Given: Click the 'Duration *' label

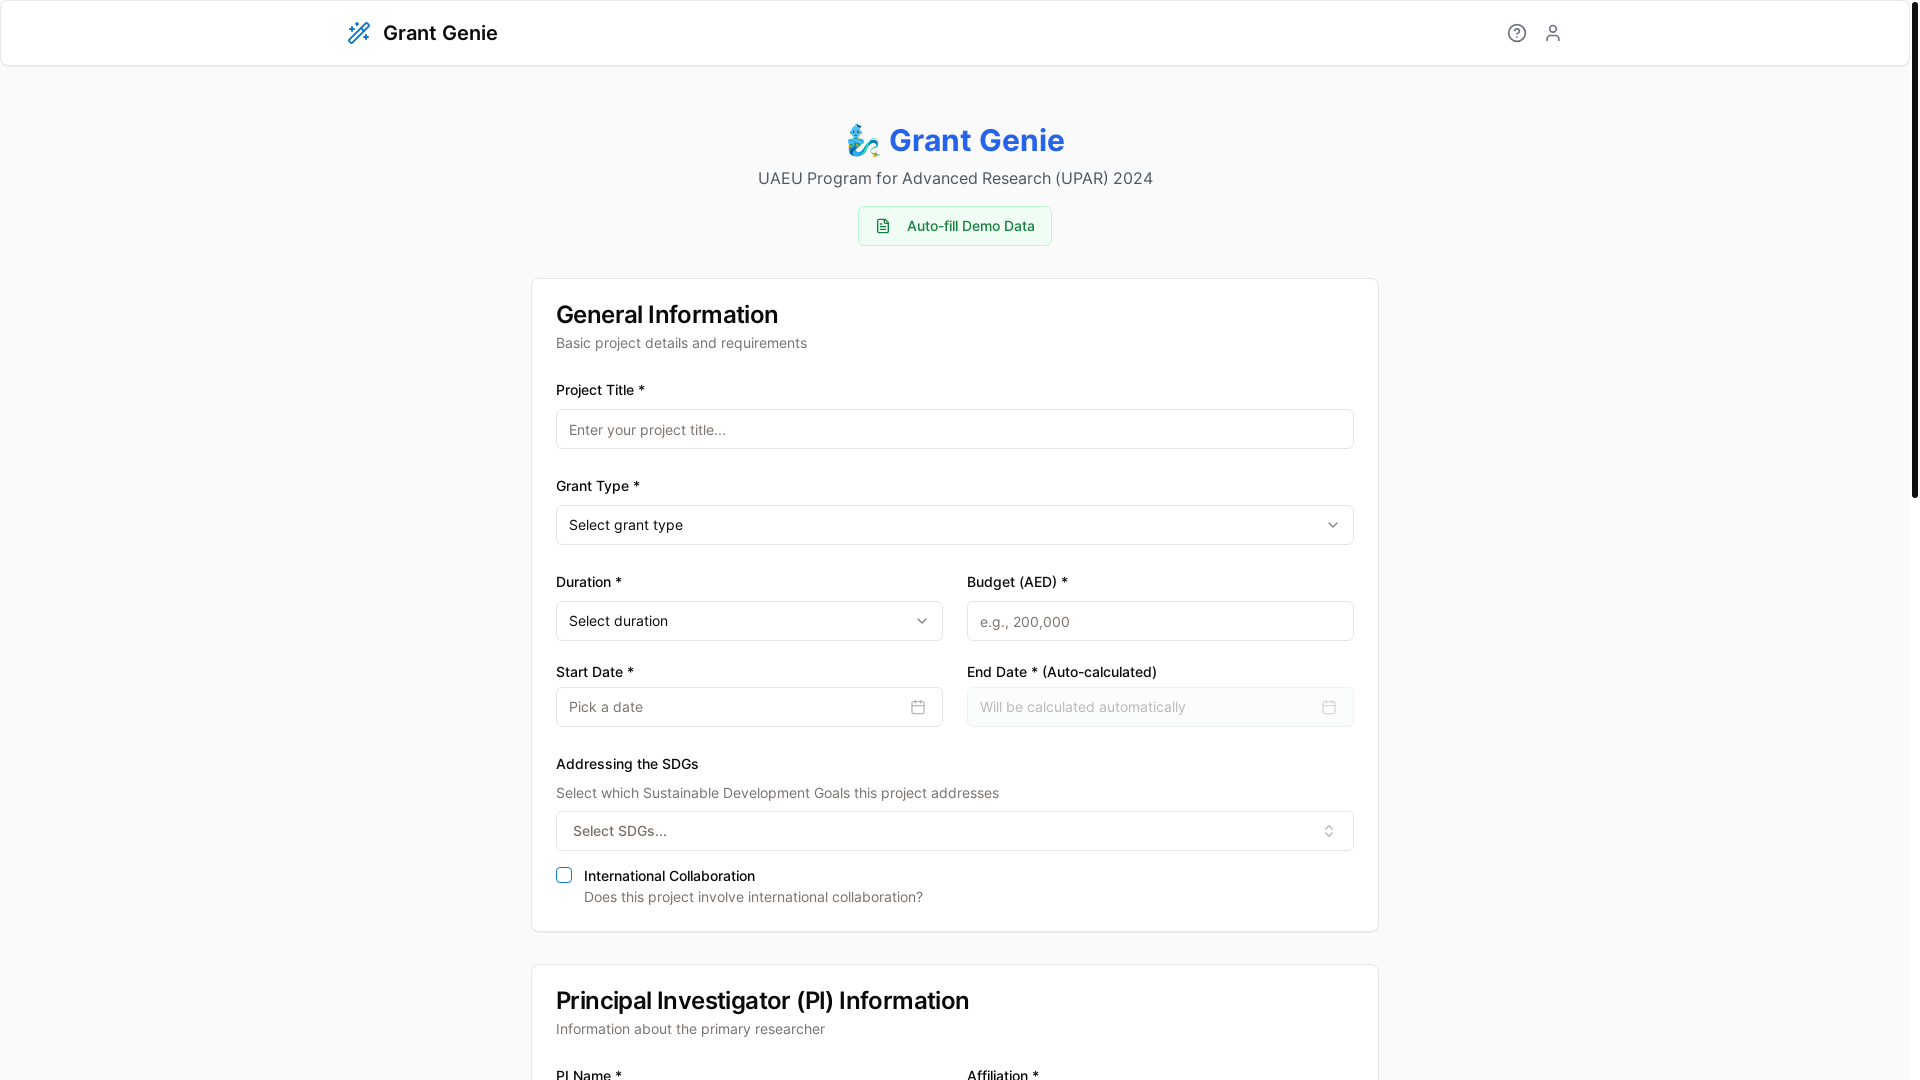Looking at the screenshot, I should [589, 582].
